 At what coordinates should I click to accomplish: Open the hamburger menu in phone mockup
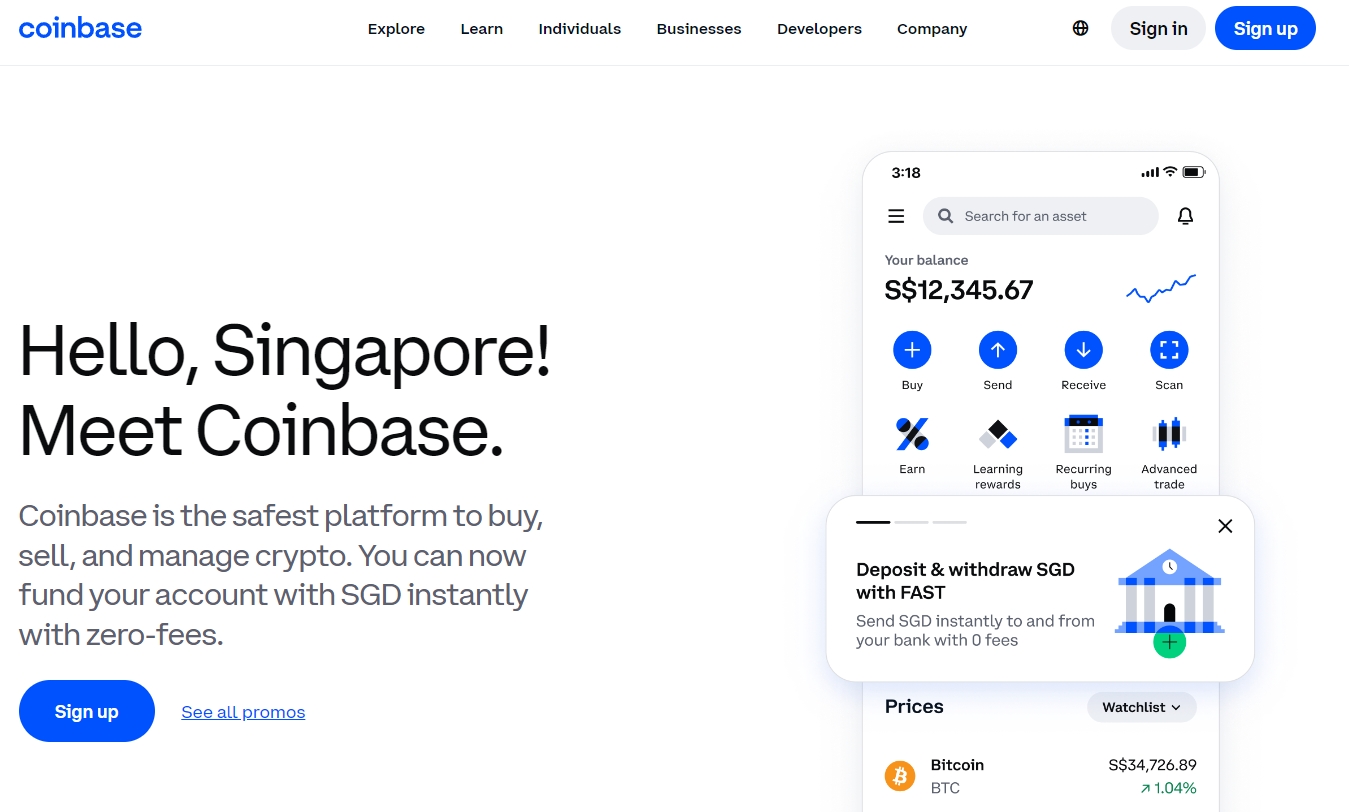(896, 216)
